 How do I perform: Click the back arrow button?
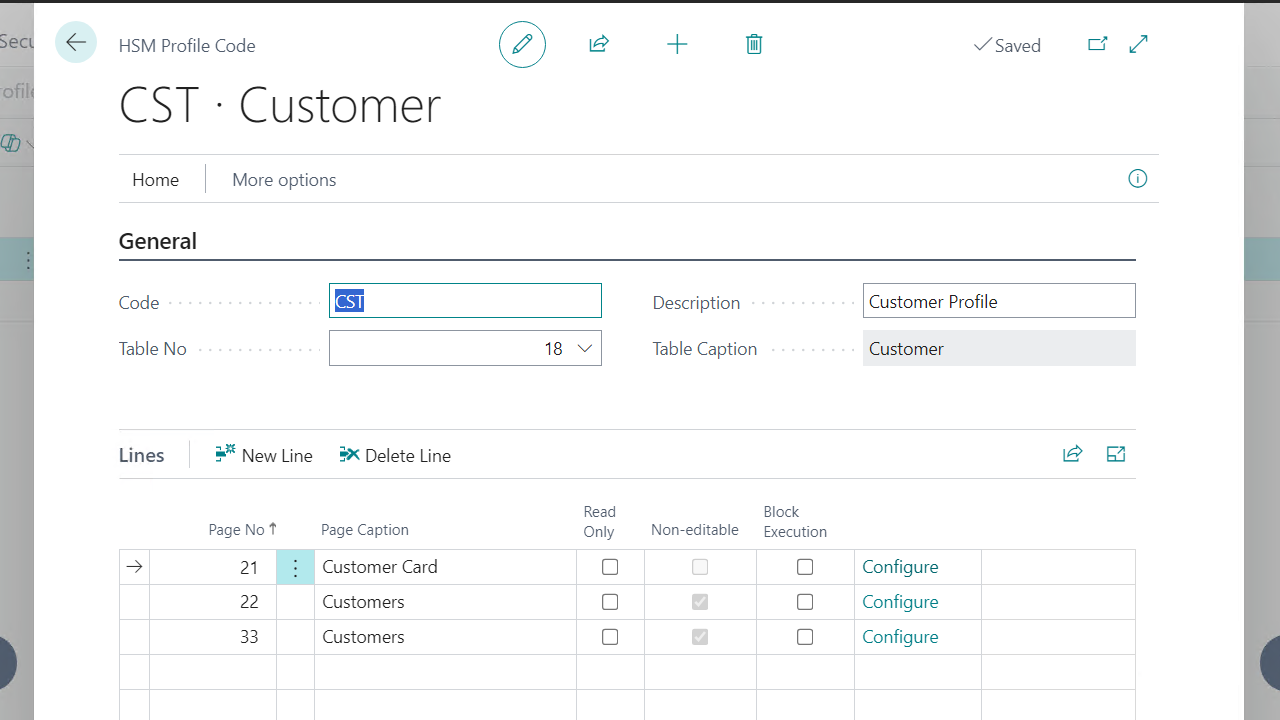coord(76,44)
